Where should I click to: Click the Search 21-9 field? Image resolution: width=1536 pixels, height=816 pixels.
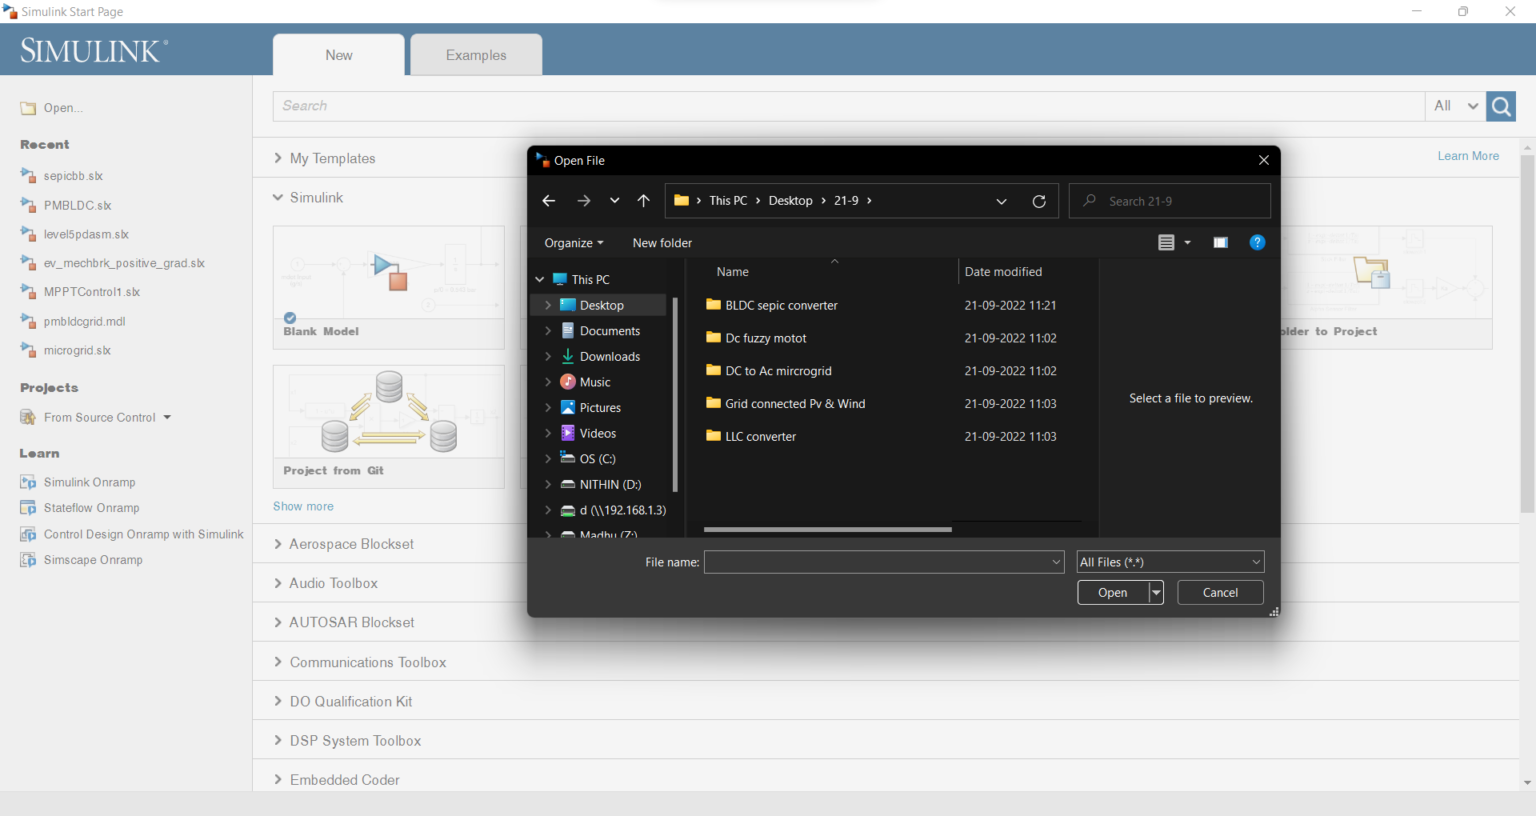pos(1170,201)
